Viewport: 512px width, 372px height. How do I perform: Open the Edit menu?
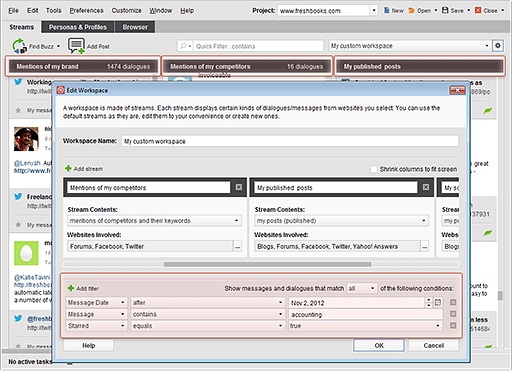33,11
